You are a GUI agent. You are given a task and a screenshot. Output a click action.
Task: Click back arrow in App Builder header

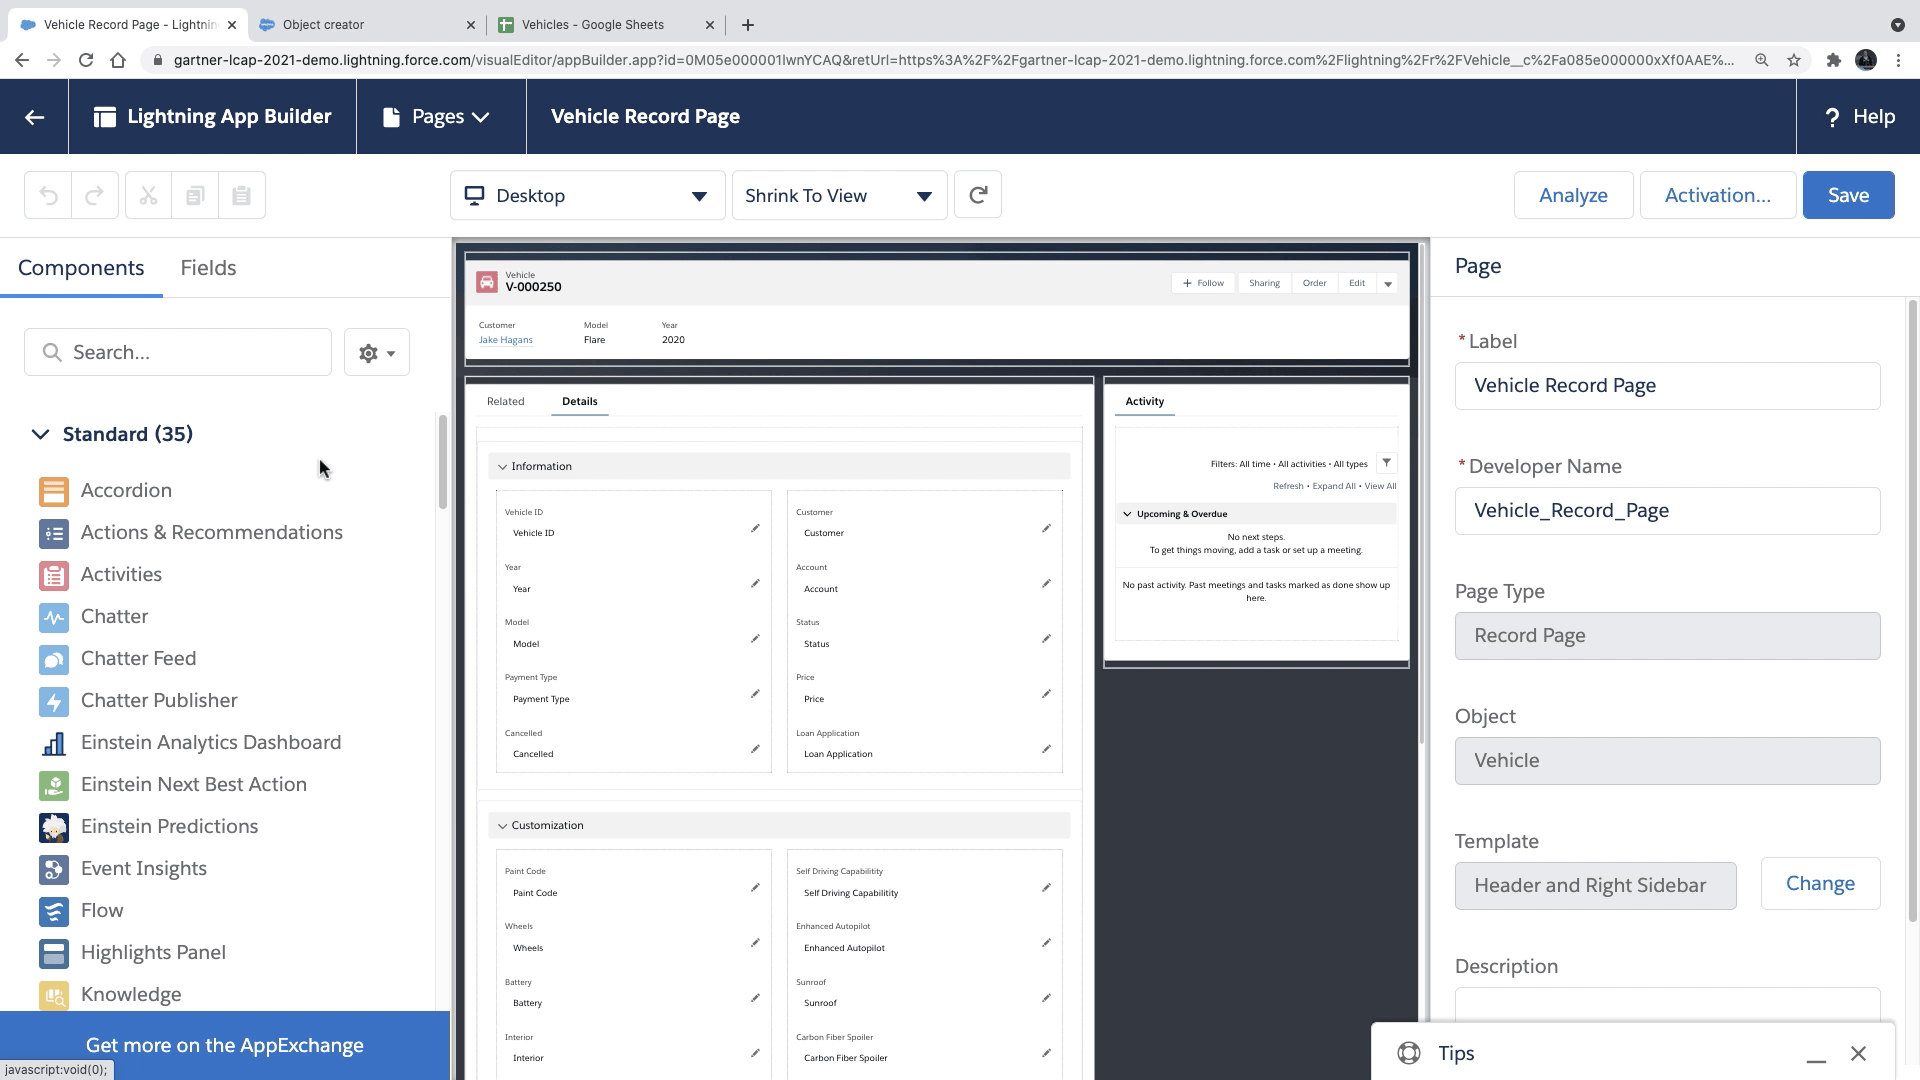[34, 117]
